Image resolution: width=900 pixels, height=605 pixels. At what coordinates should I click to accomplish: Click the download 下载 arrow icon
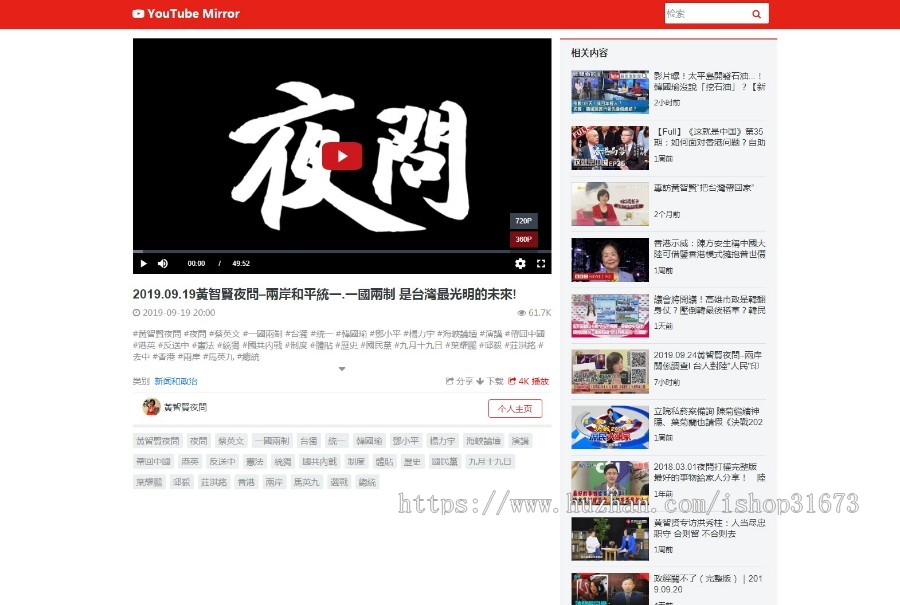pyautogui.click(x=479, y=381)
